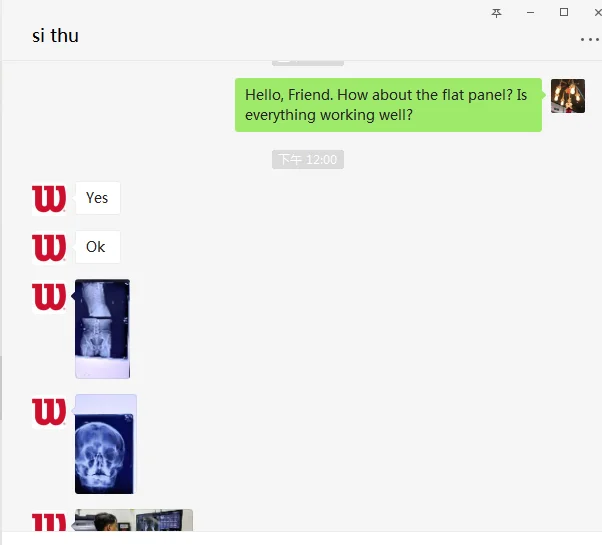
Task: Click the left edge scrollbar handle
Action: [x=1, y=388]
